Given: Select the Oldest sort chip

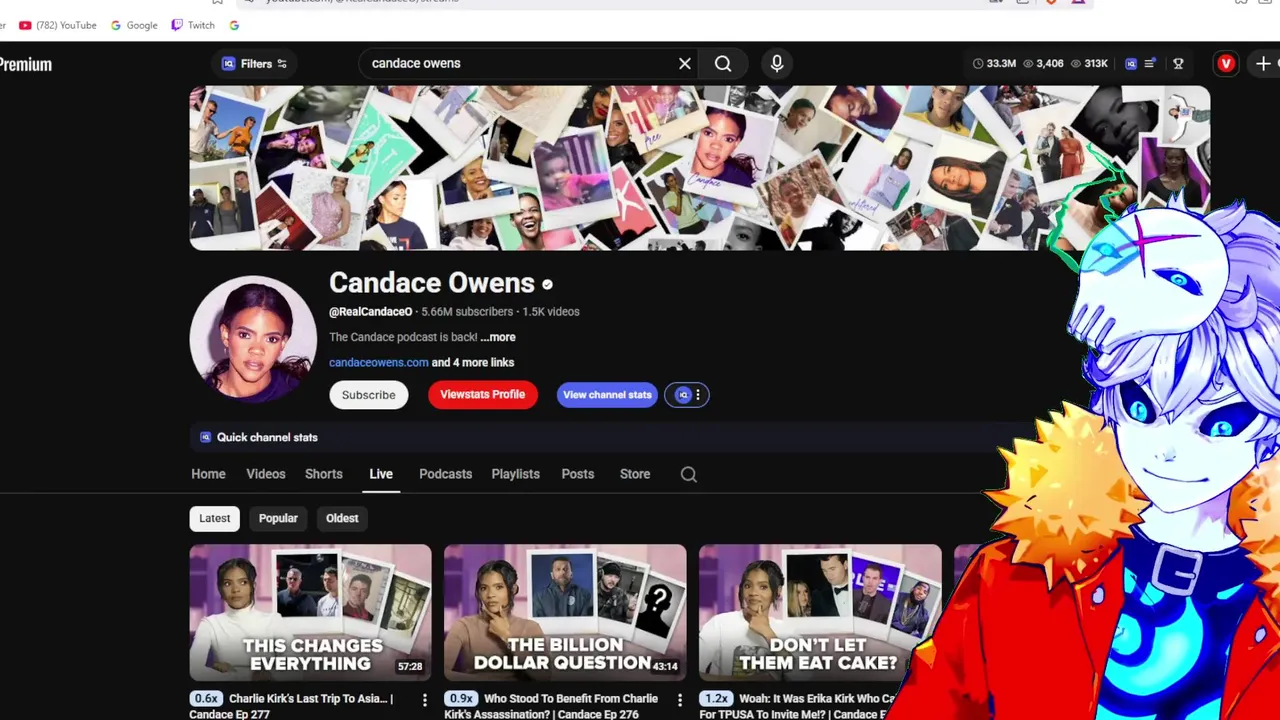Looking at the screenshot, I should coord(342,518).
